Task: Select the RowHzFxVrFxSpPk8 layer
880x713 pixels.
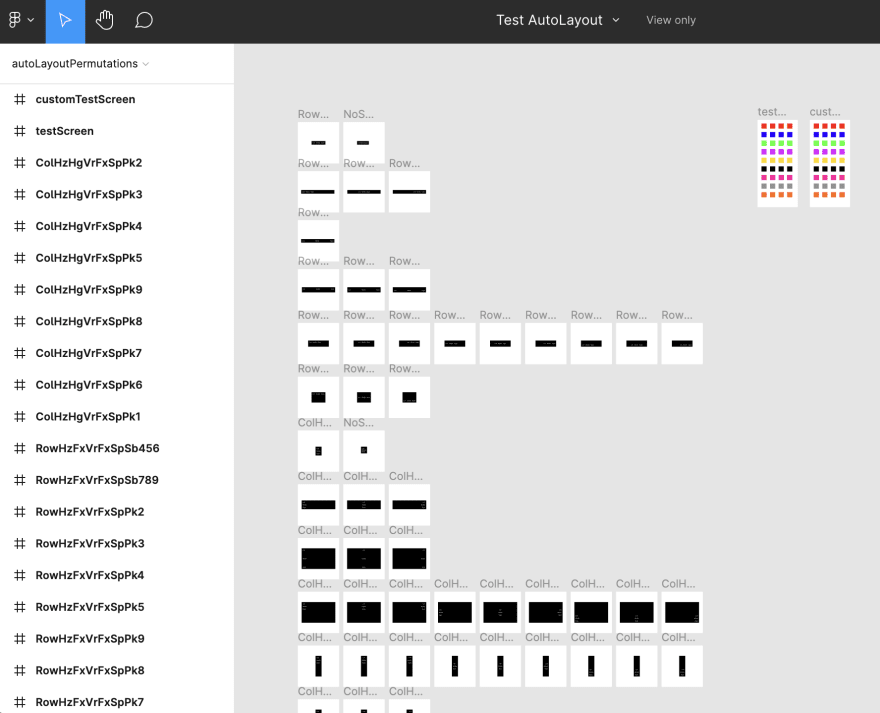Action: 117,670
